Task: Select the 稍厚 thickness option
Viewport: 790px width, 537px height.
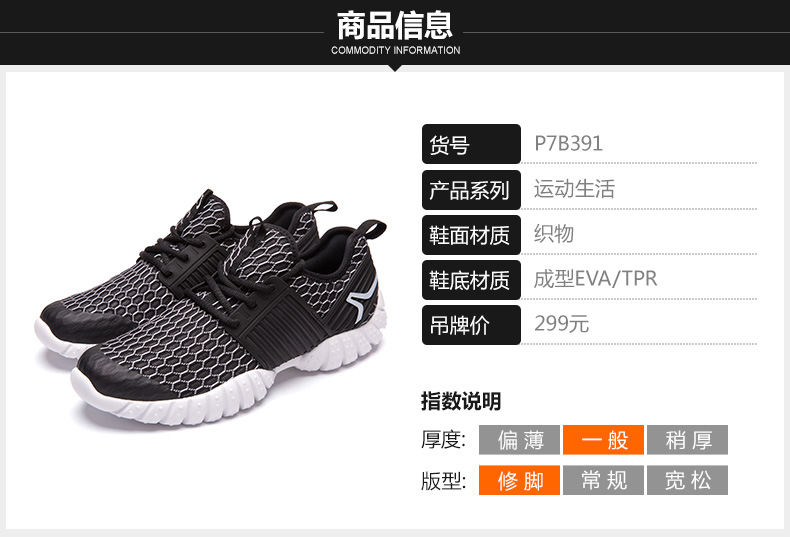Action: pos(687,440)
